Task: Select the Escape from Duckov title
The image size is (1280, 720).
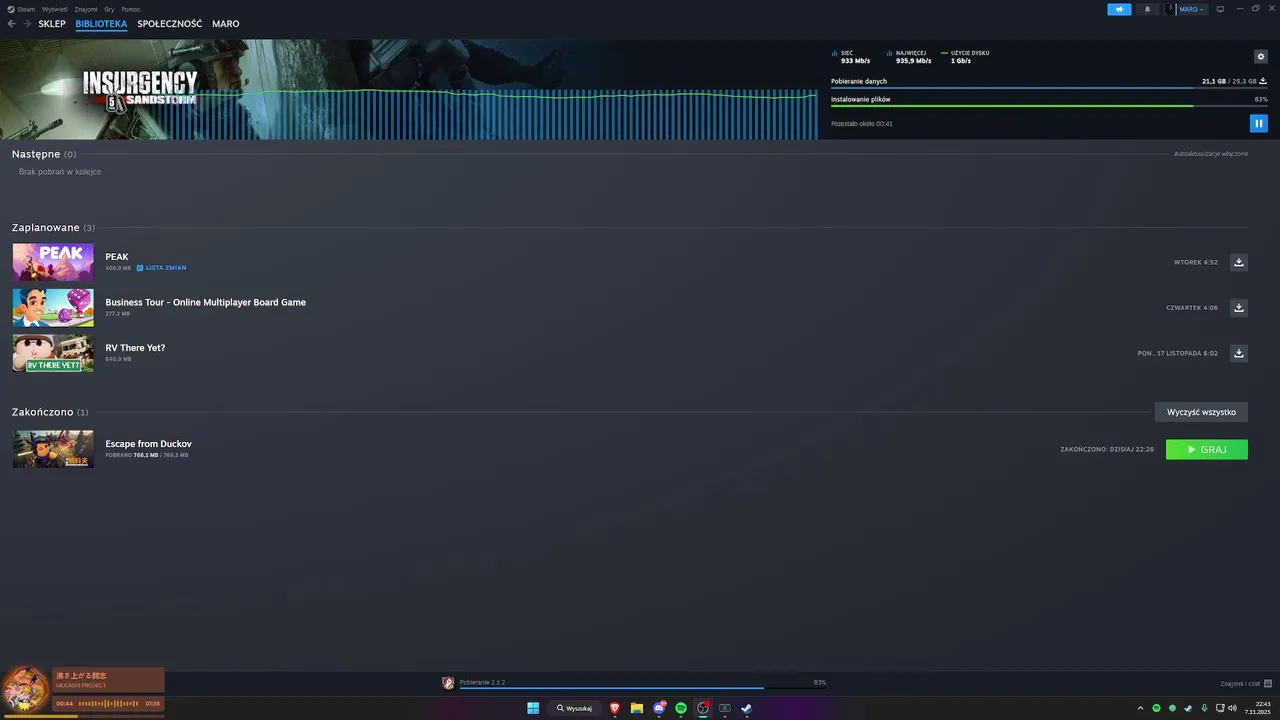Action: pos(149,444)
